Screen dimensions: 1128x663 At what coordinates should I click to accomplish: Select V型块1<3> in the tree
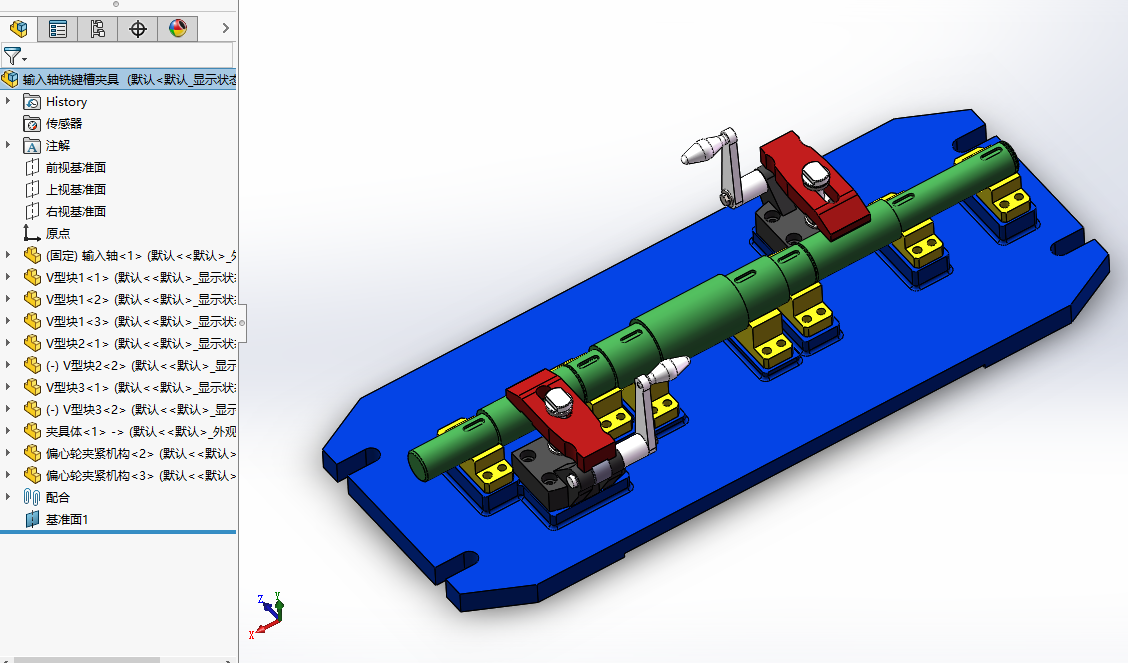141,321
